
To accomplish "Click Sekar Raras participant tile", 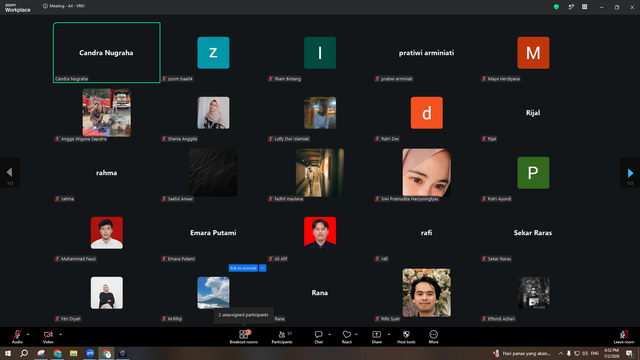I will click(533, 233).
